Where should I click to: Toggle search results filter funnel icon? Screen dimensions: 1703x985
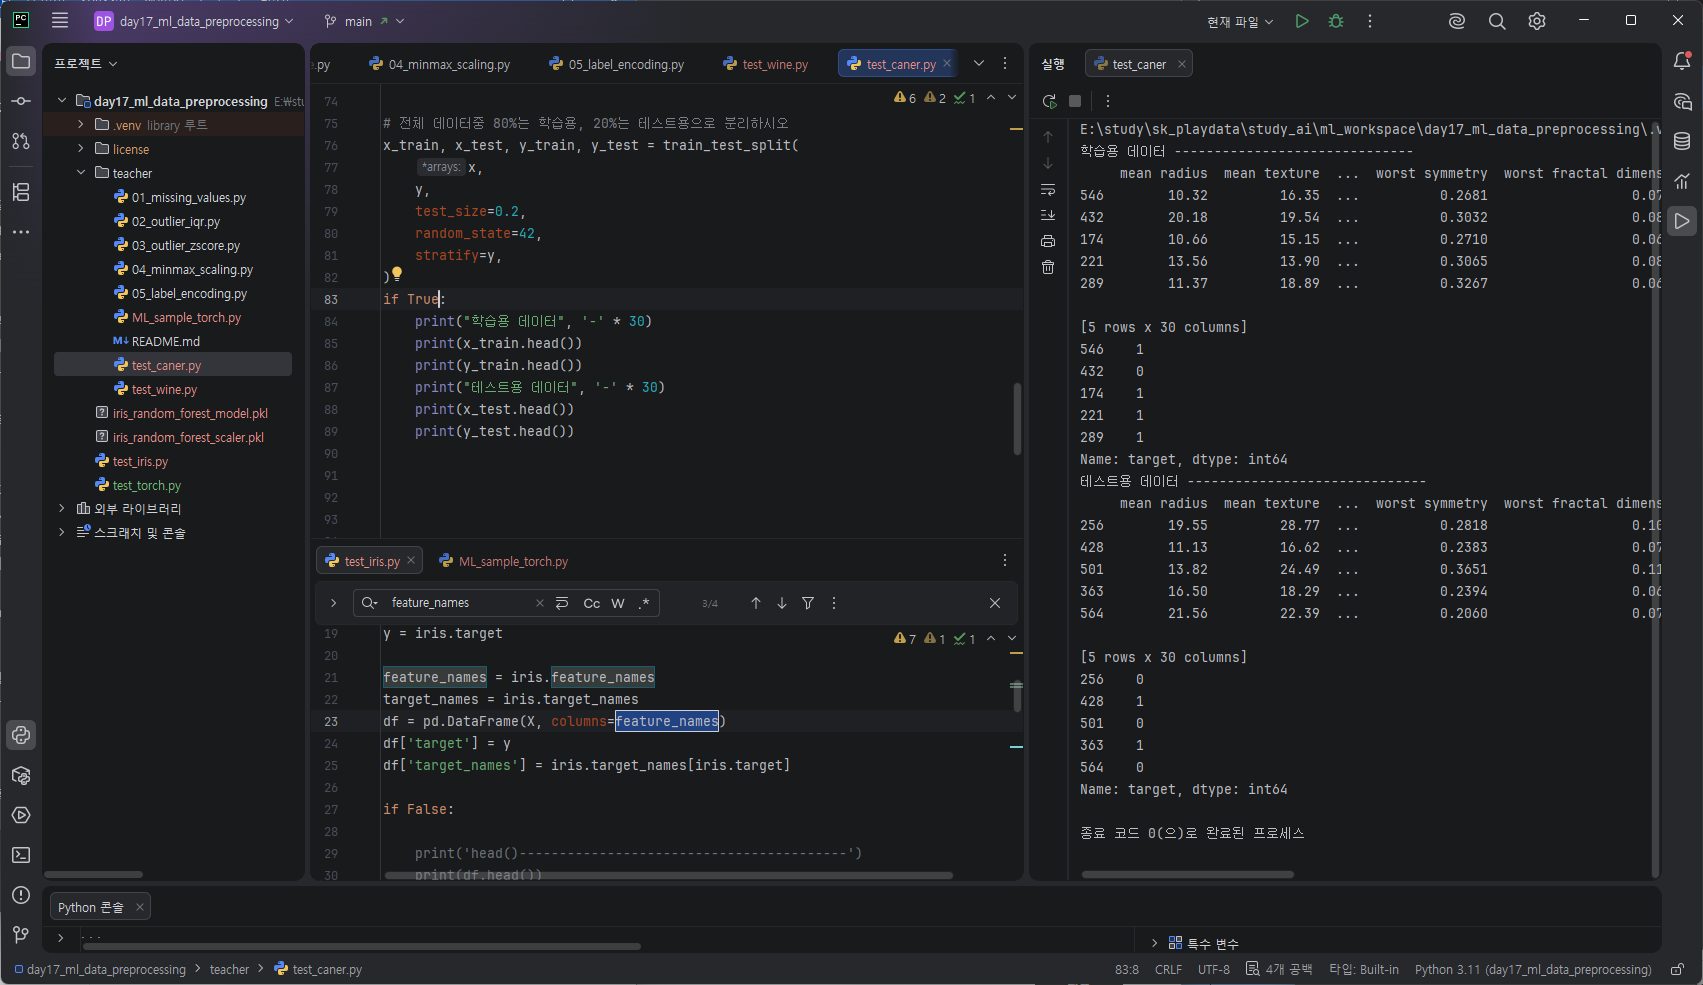808,603
